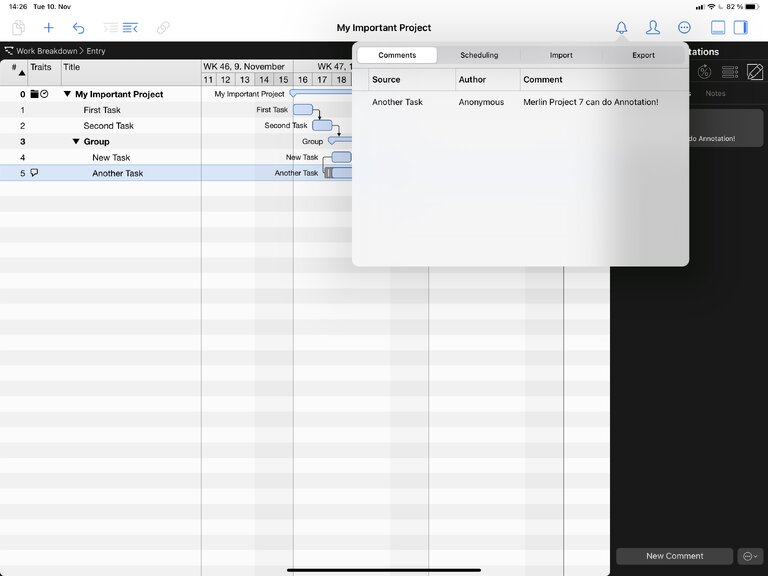768x576 pixels.
Task: Switch to the Scheduling tab
Action: pos(479,55)
